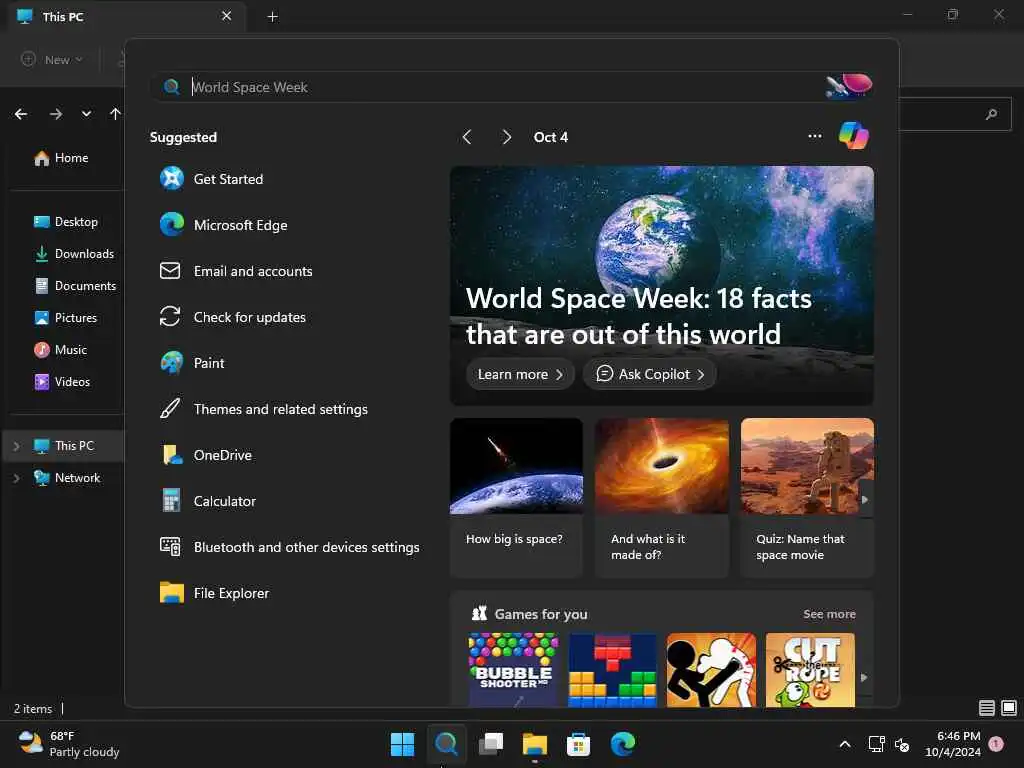Click Learn more on World Space Week
The height and width of the screenshot is (768, 1024).
[520, 374]
